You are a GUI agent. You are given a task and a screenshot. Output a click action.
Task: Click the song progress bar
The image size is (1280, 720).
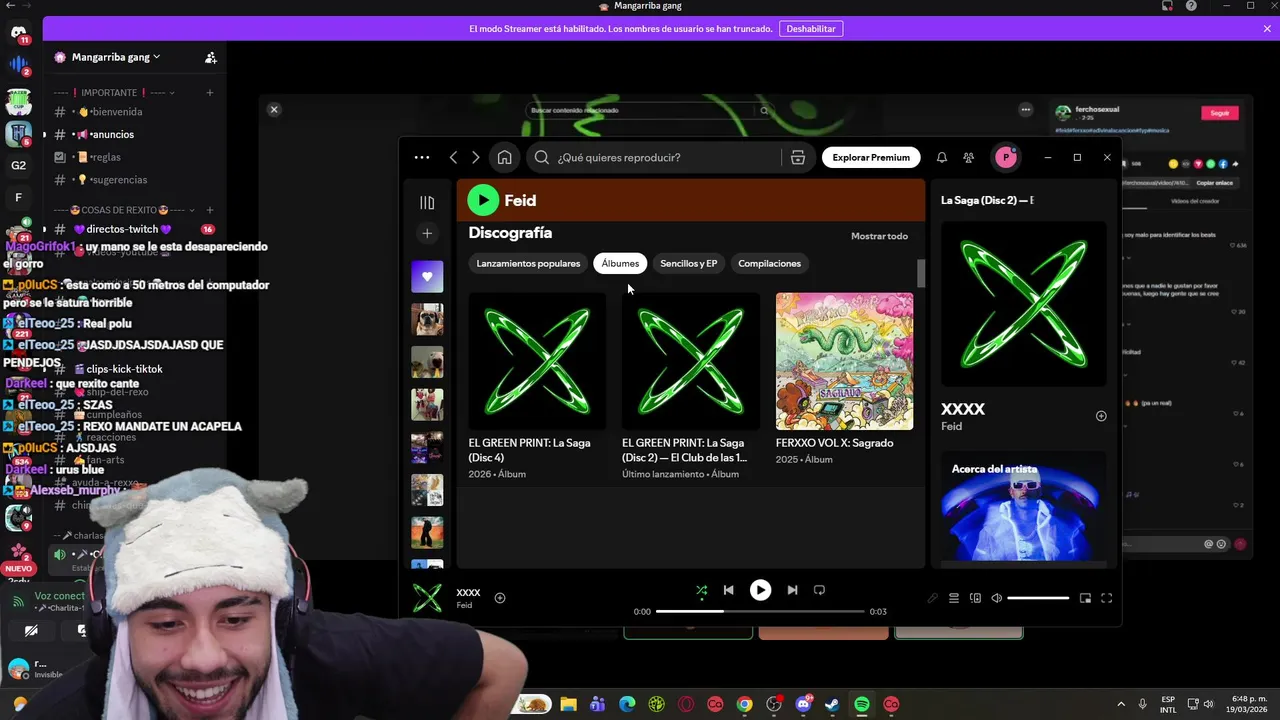point(760,611)
